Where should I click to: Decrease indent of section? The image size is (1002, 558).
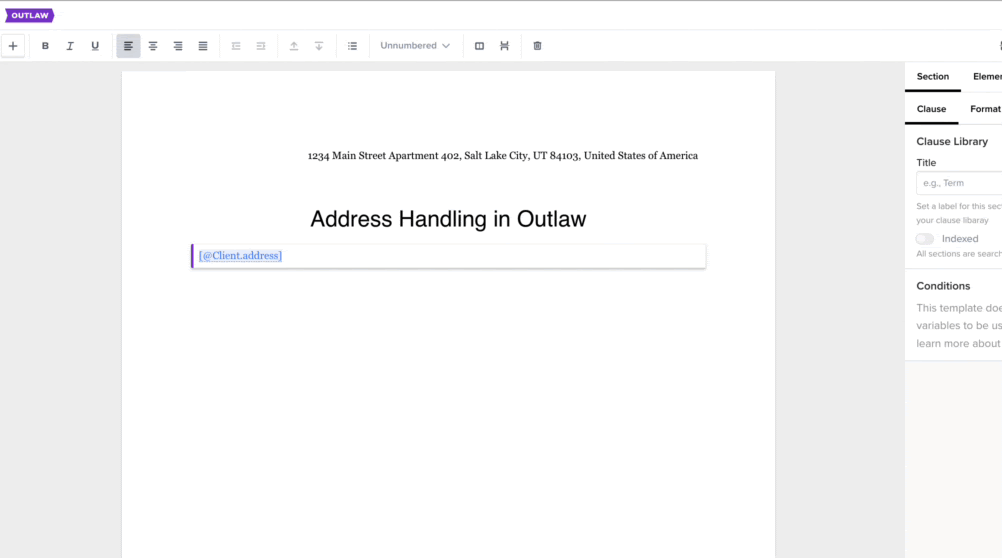[x=236, y=46]
